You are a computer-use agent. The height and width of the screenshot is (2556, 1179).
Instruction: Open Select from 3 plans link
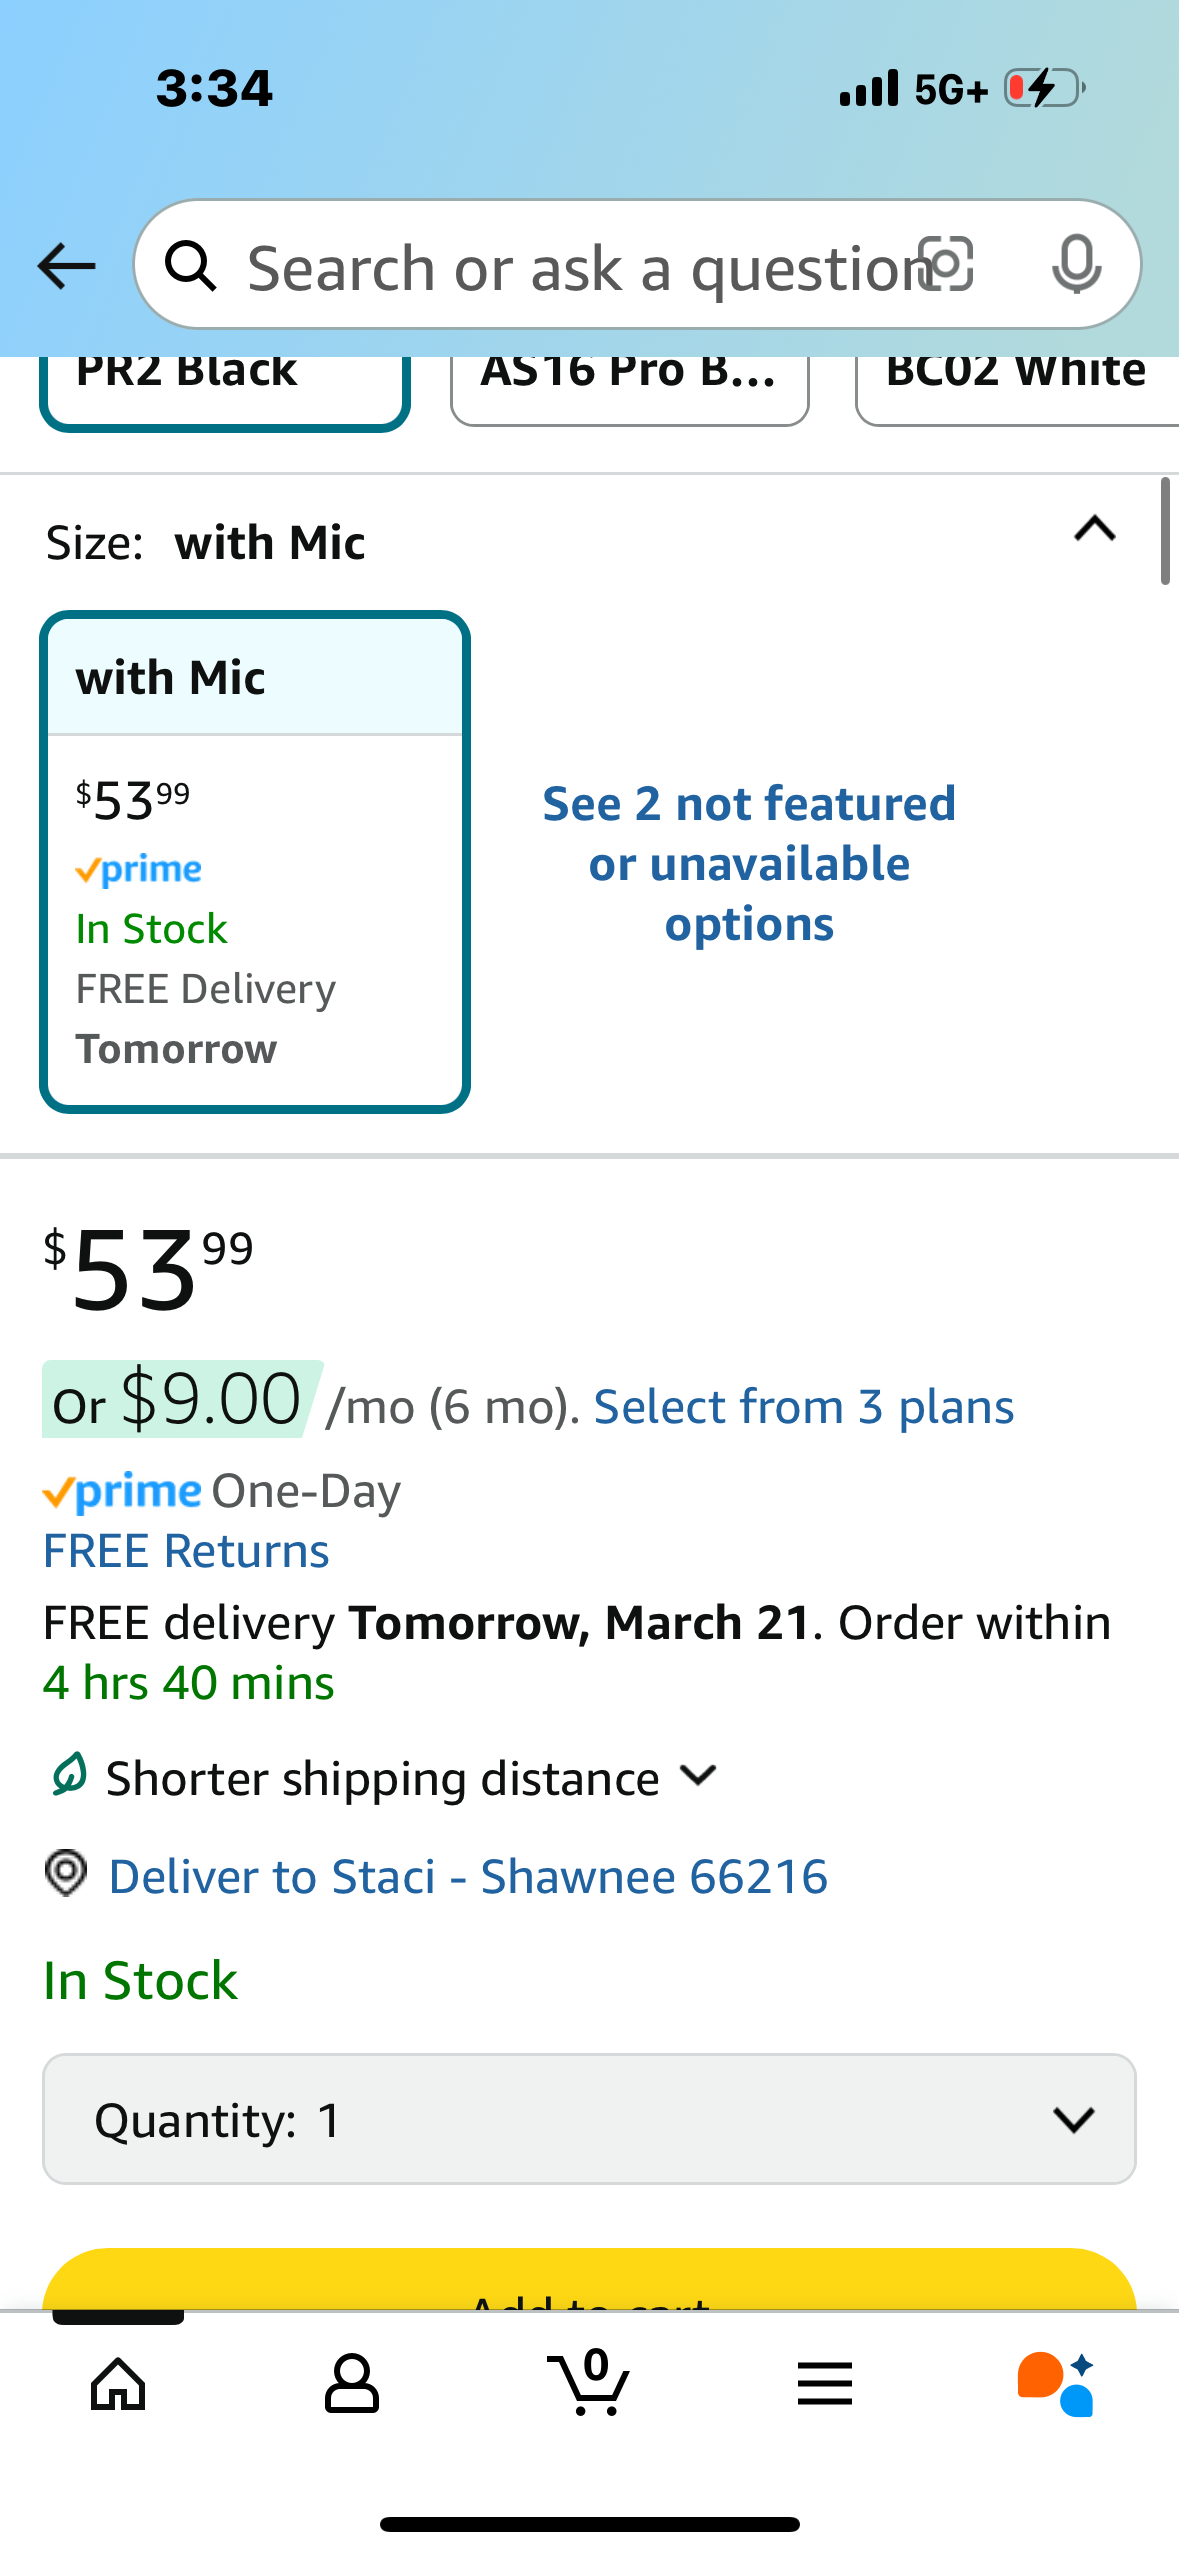(x=804, y=1407)
